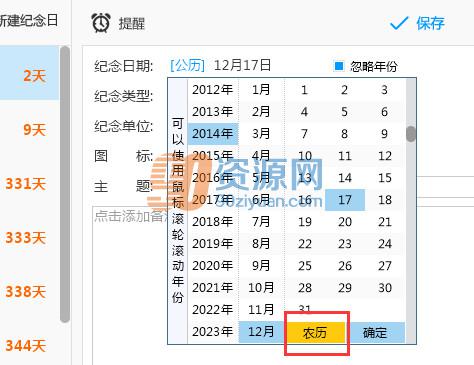
Task: Pick day 30 in date grid
Action: click(385, 288)
